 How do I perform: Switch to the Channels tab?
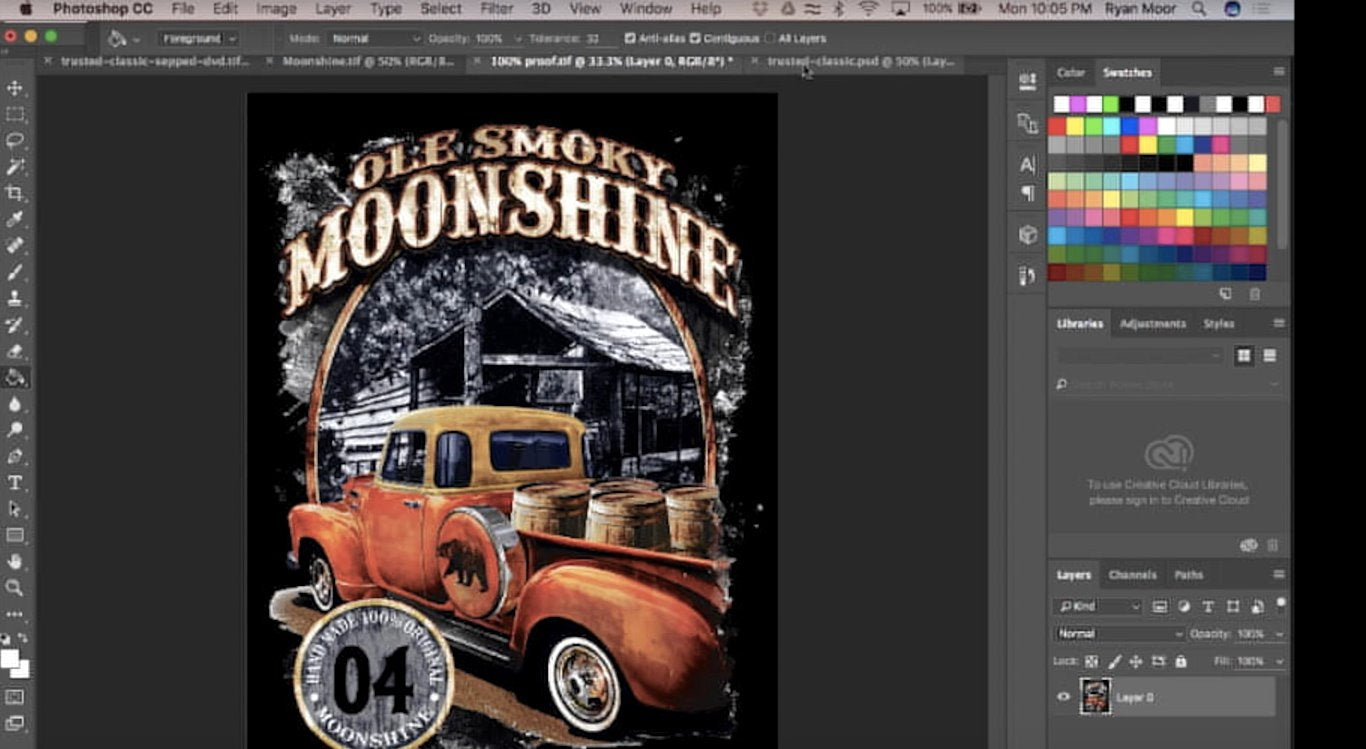coord(1133,575)
